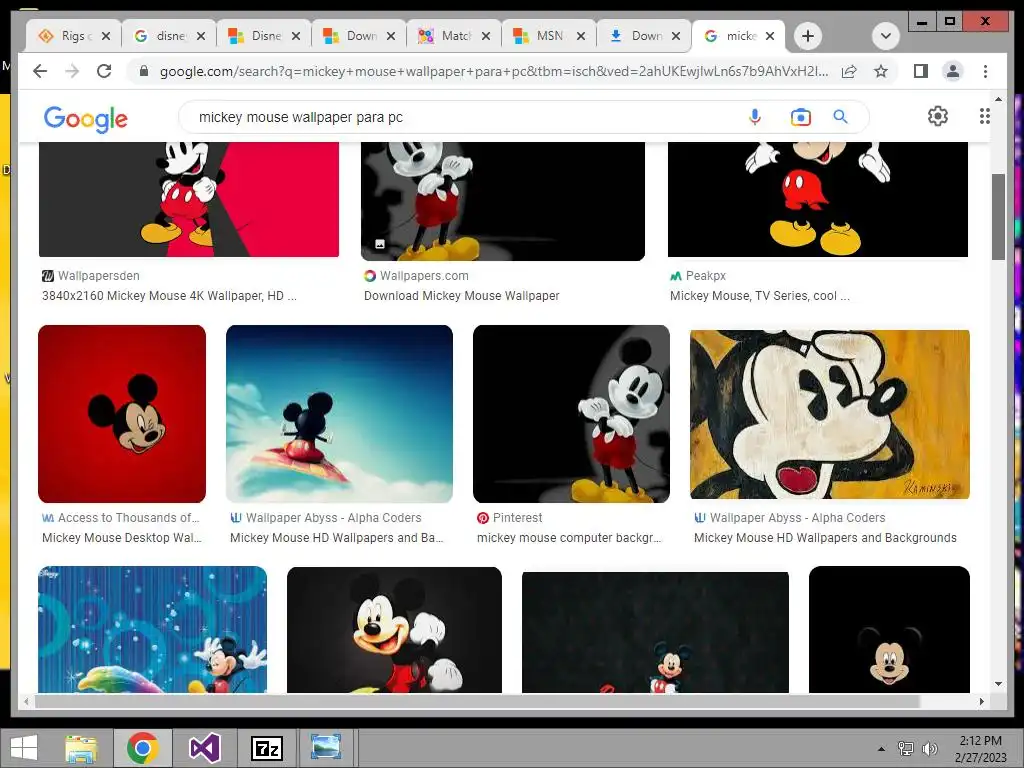Viewport: 1024px width, 768px height.
Task: Open blue sparkle Mickey rainbow image
Action: tap(152, 629)
